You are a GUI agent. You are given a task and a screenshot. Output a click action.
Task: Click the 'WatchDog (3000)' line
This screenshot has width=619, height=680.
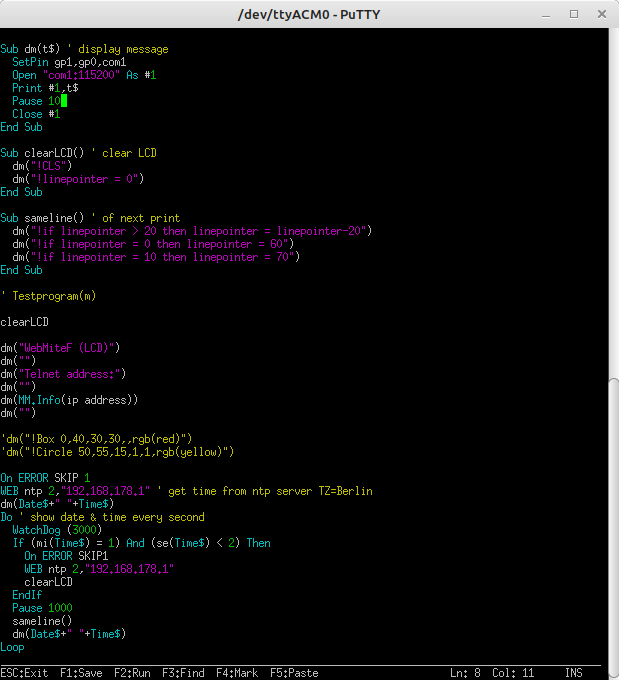pos(57,530)
